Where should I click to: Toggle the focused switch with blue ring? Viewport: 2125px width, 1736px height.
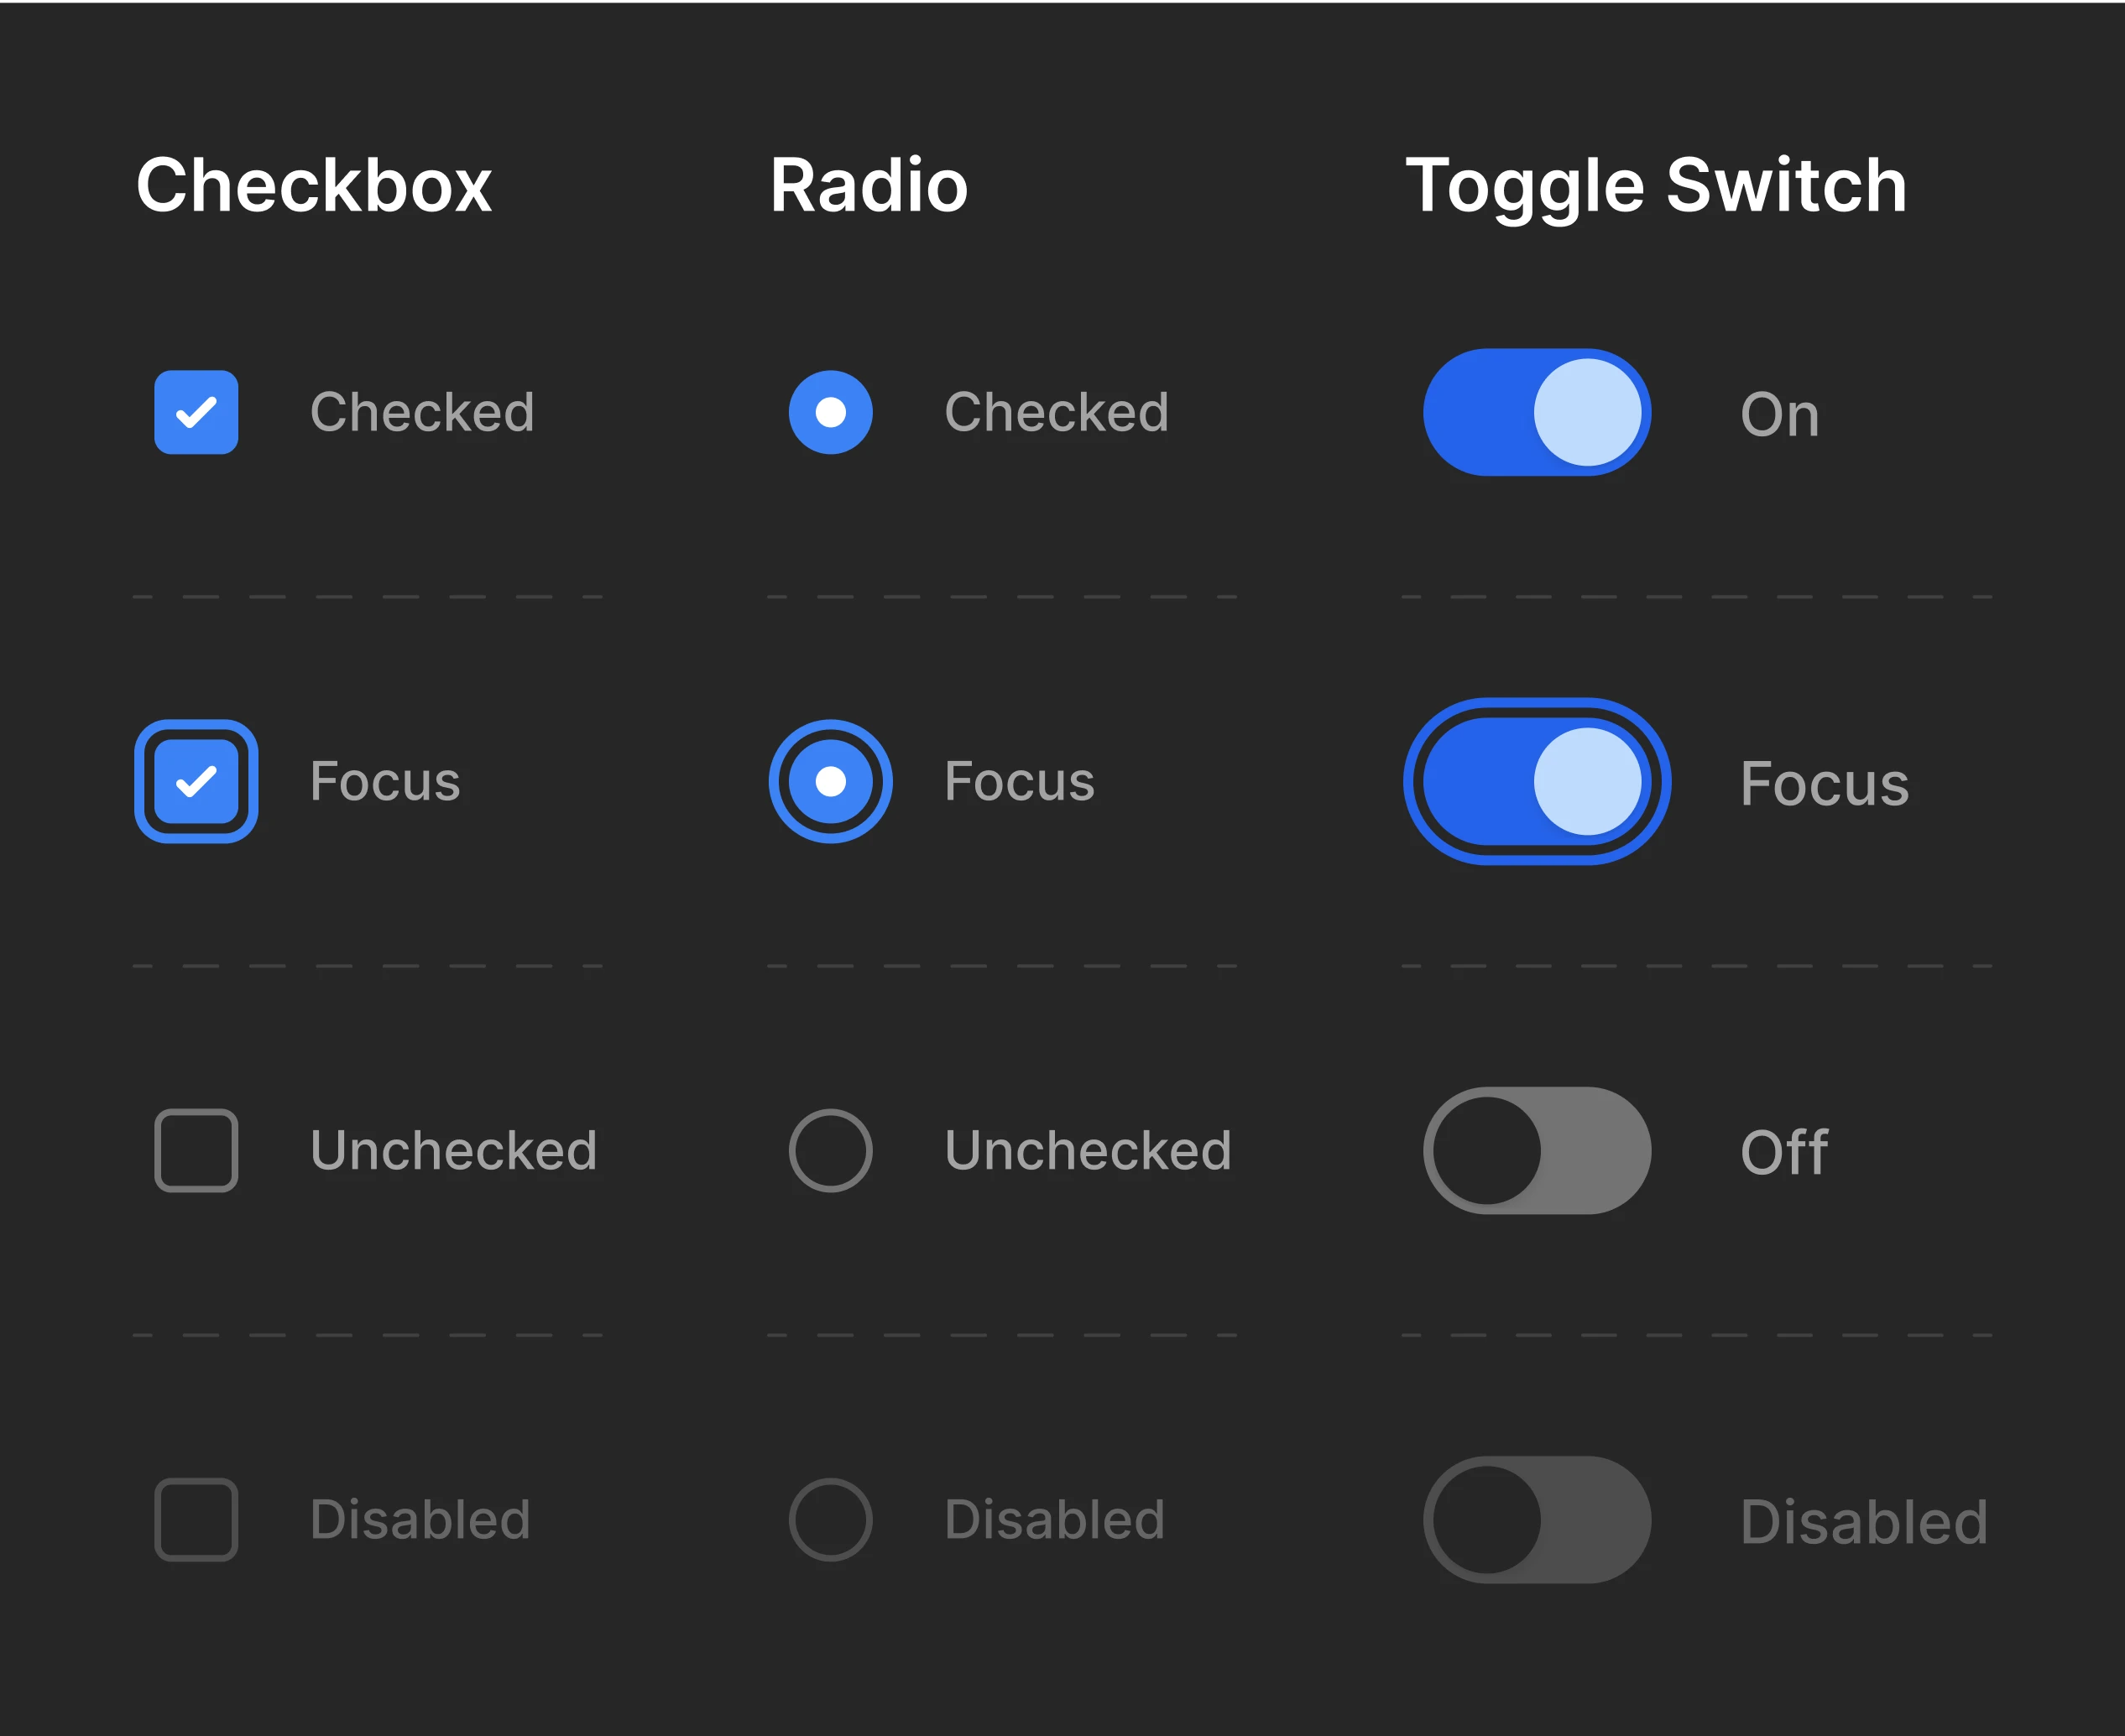tap(1536, 781)
